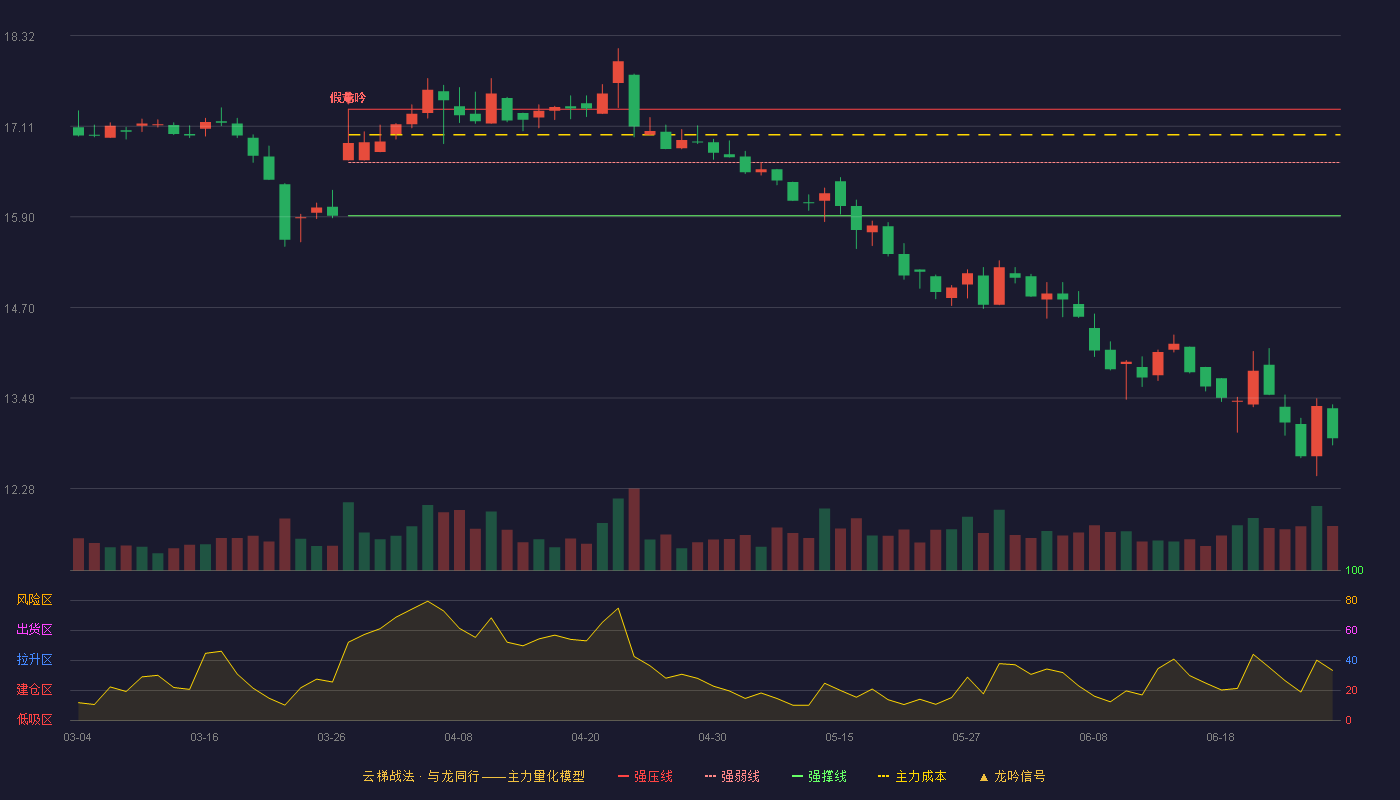Select the large green candle at the March low

click(x=285, y=212)
